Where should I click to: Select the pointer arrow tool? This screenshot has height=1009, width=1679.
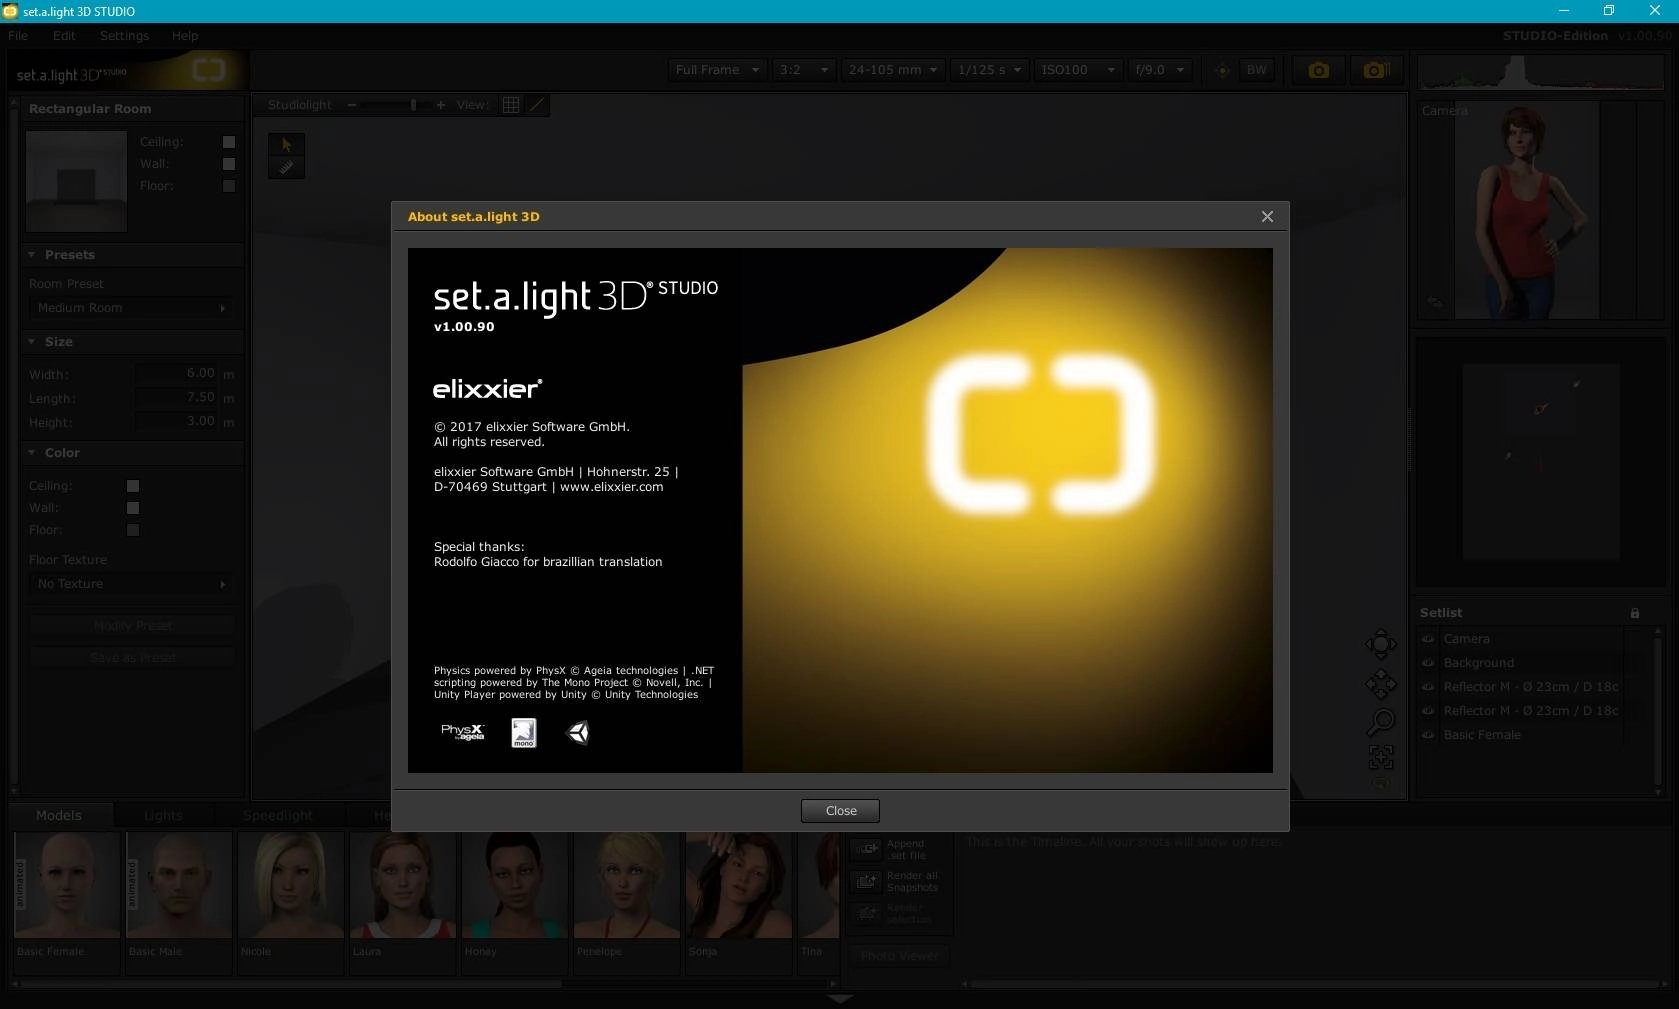pos(286,145)
